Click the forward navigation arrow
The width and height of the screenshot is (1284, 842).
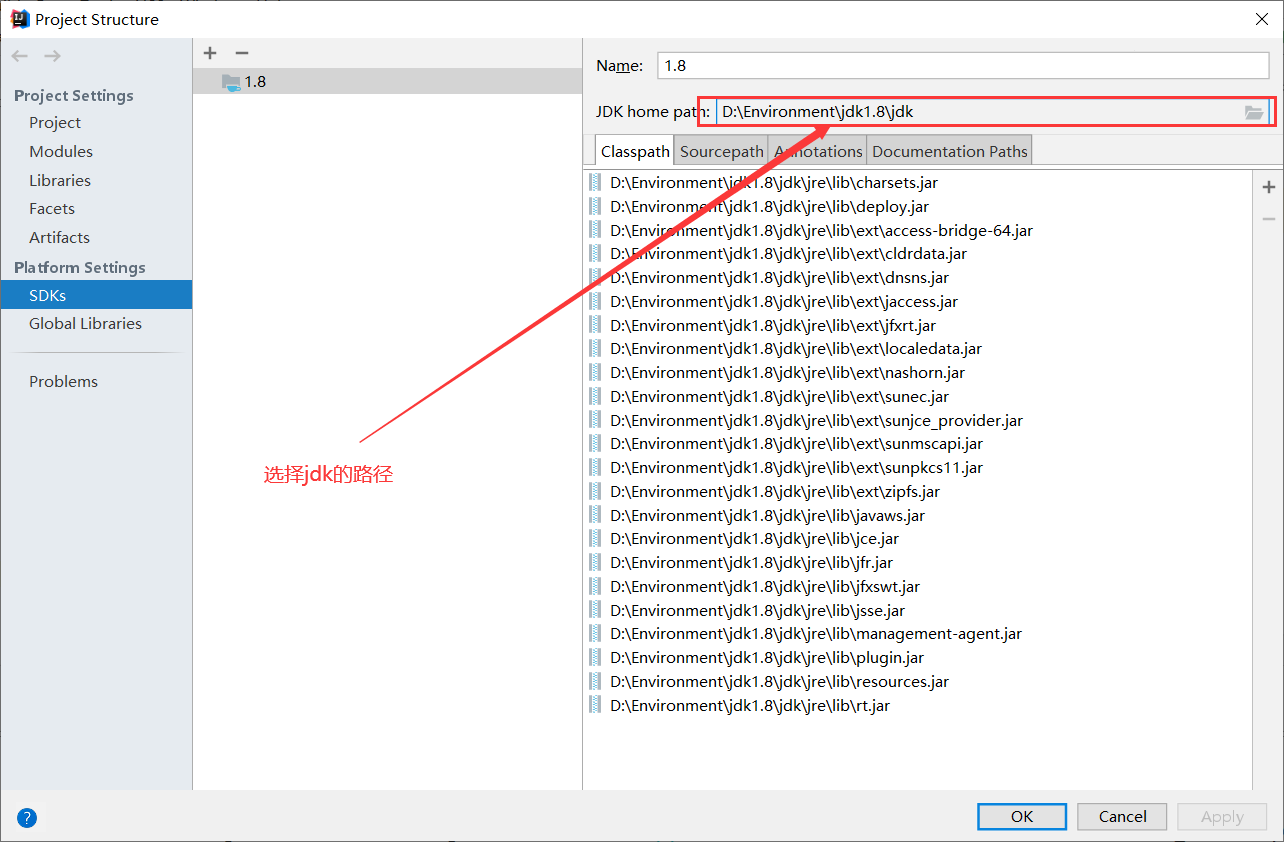point(51,55)
